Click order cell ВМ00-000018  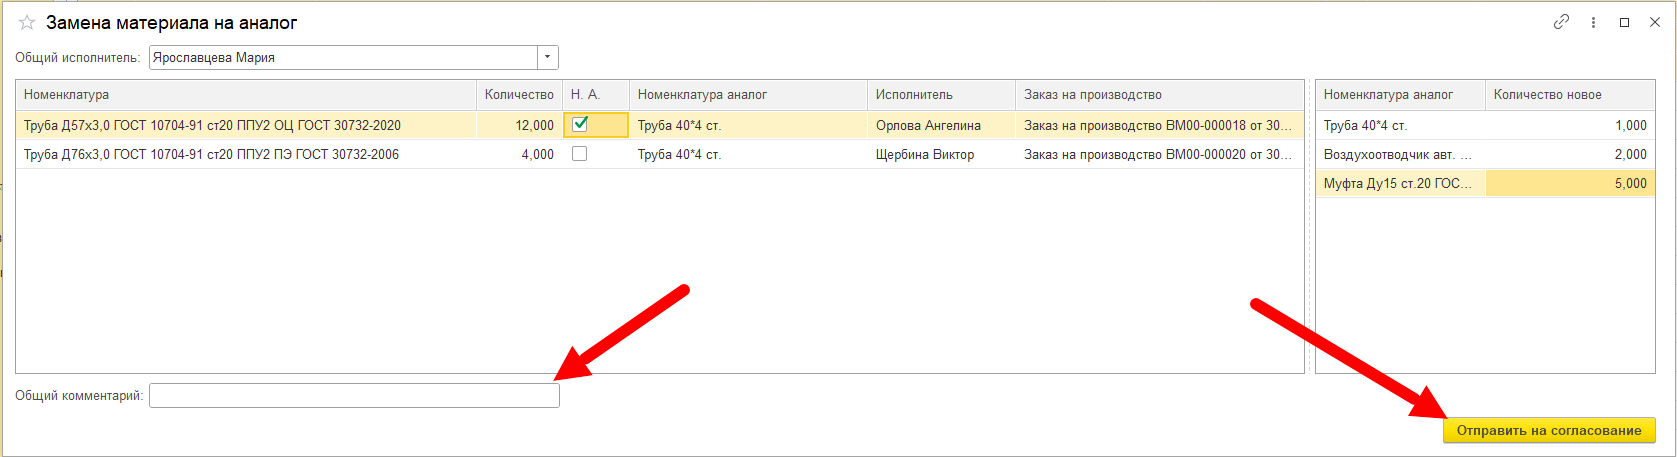[x=1159, y=125]
